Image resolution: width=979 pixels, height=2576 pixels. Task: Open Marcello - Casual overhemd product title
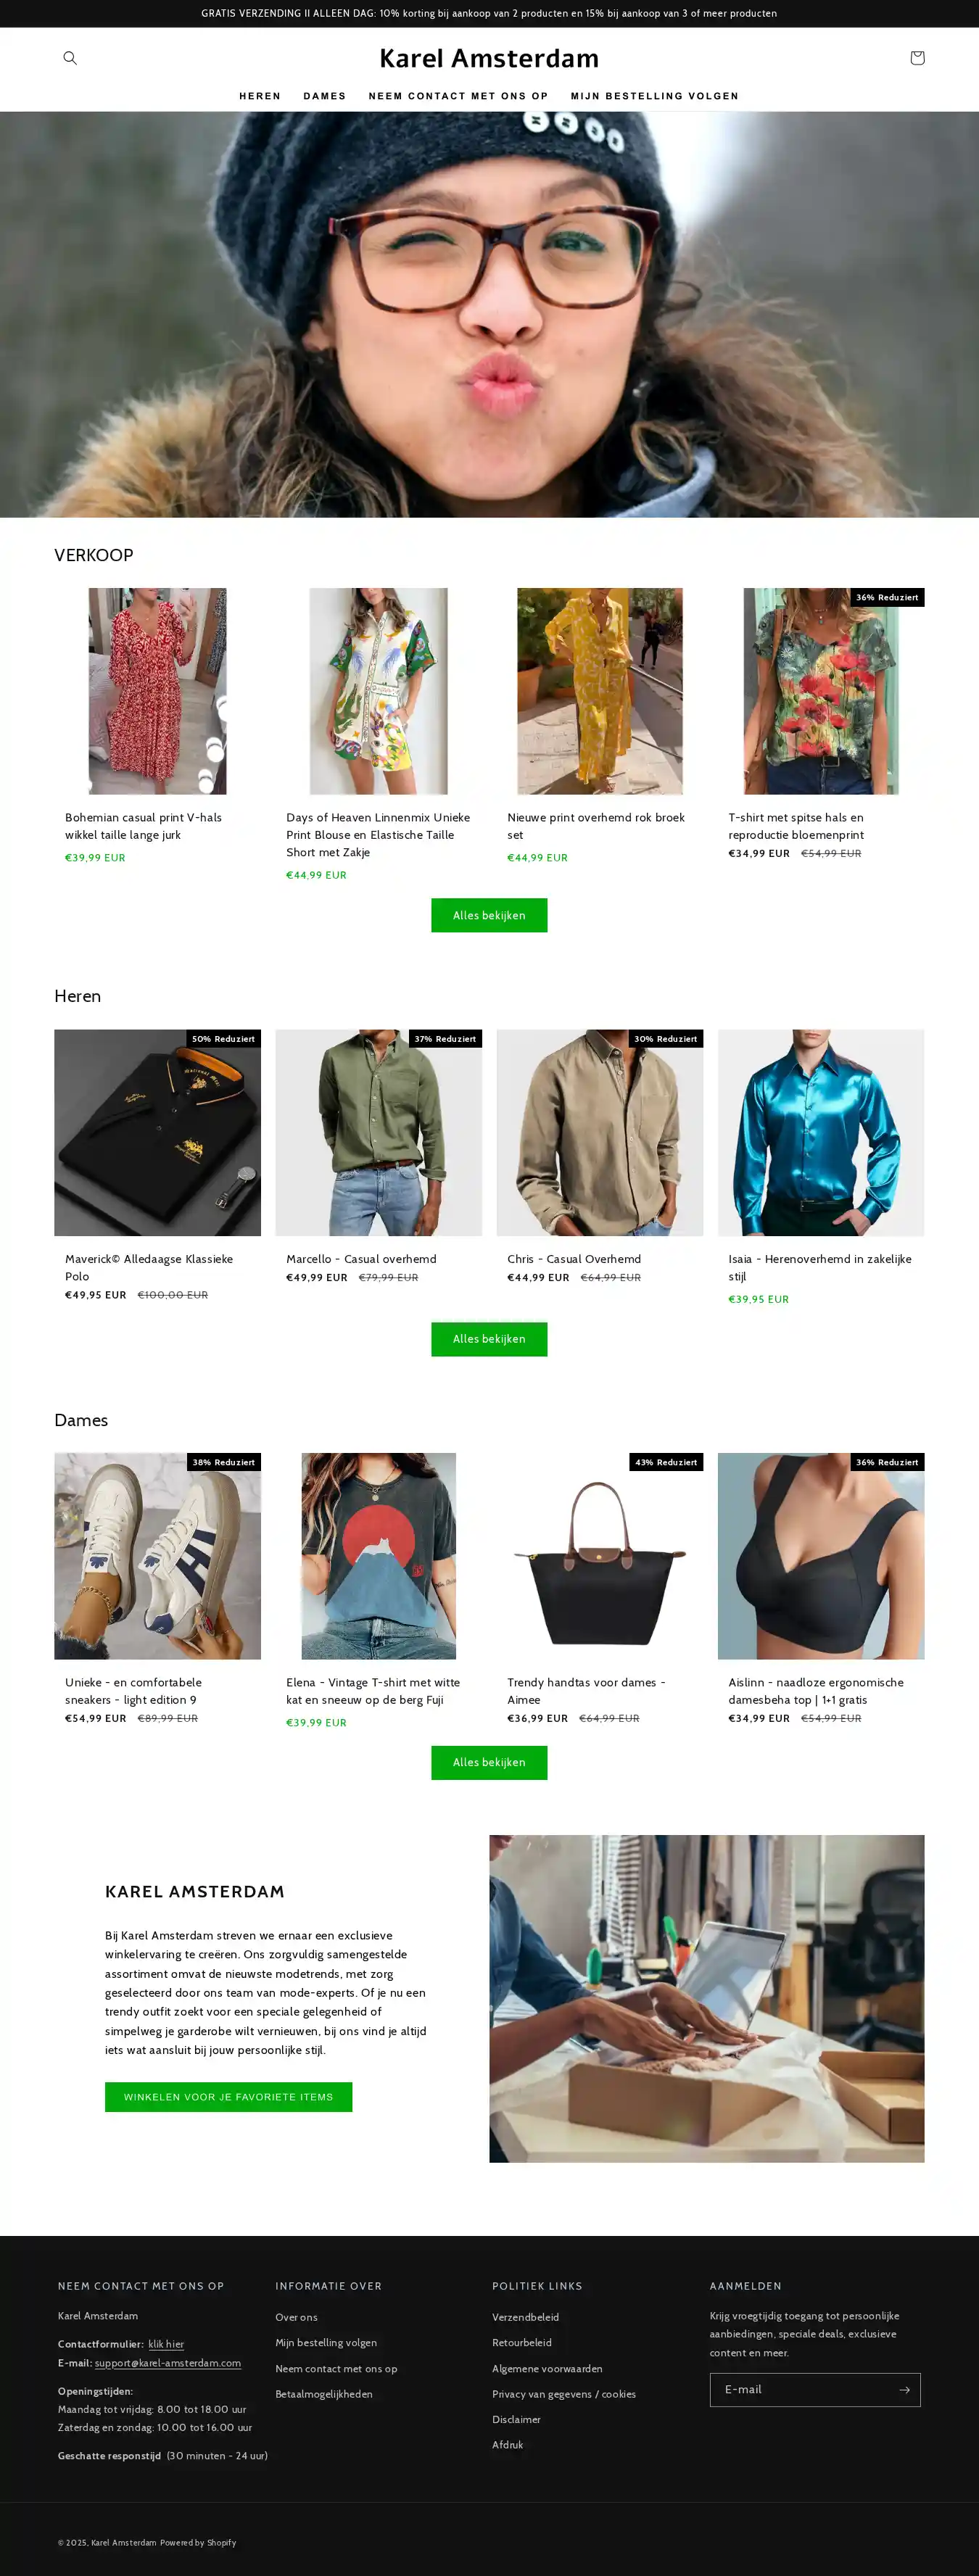361,1259
